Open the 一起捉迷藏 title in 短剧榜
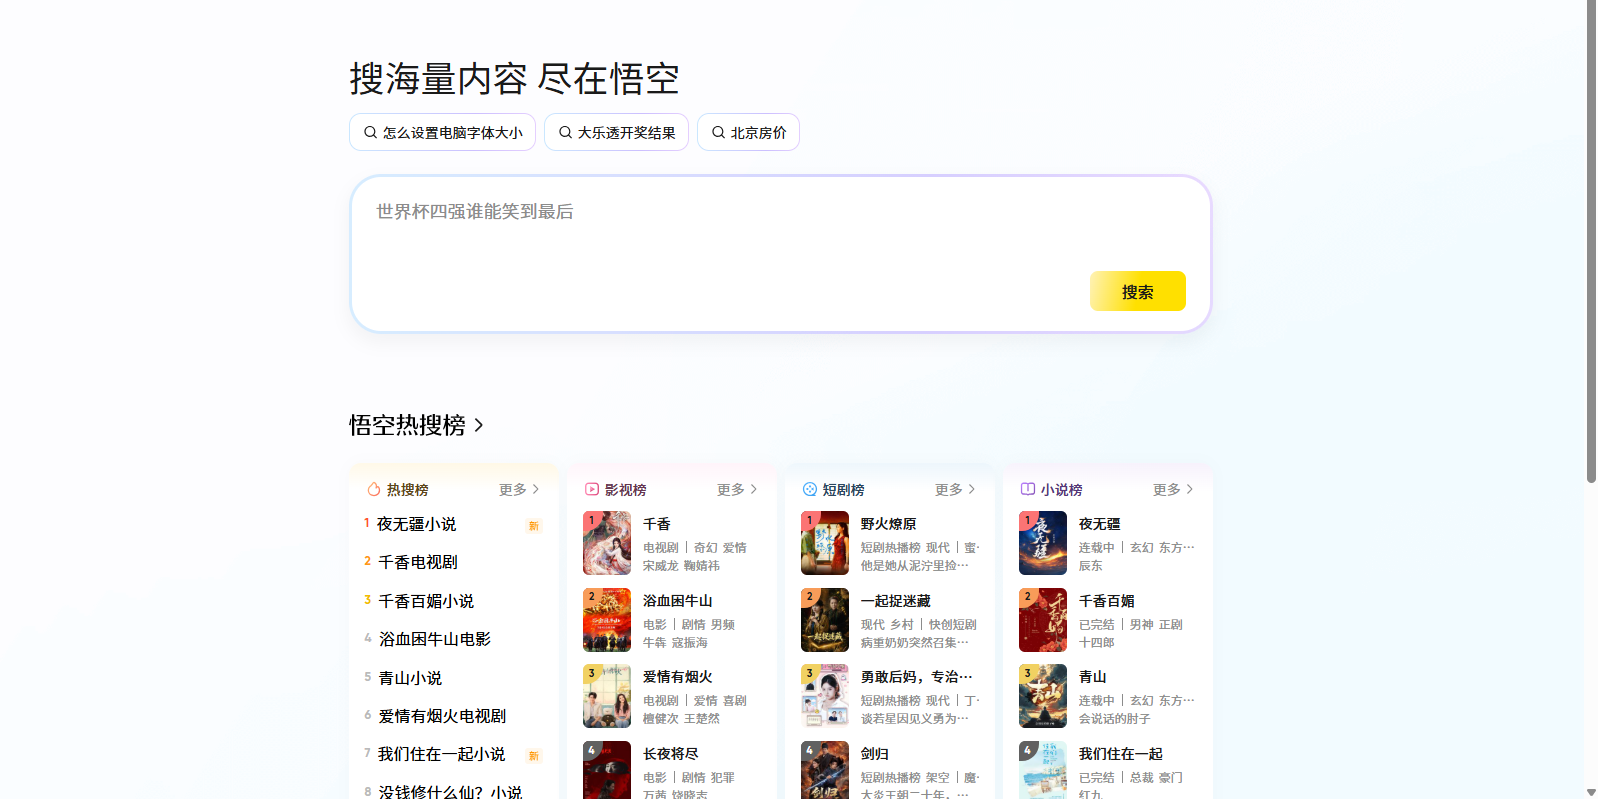Image resolution: width=1598 pixels, height=799 pixels. tap(895, 601)
